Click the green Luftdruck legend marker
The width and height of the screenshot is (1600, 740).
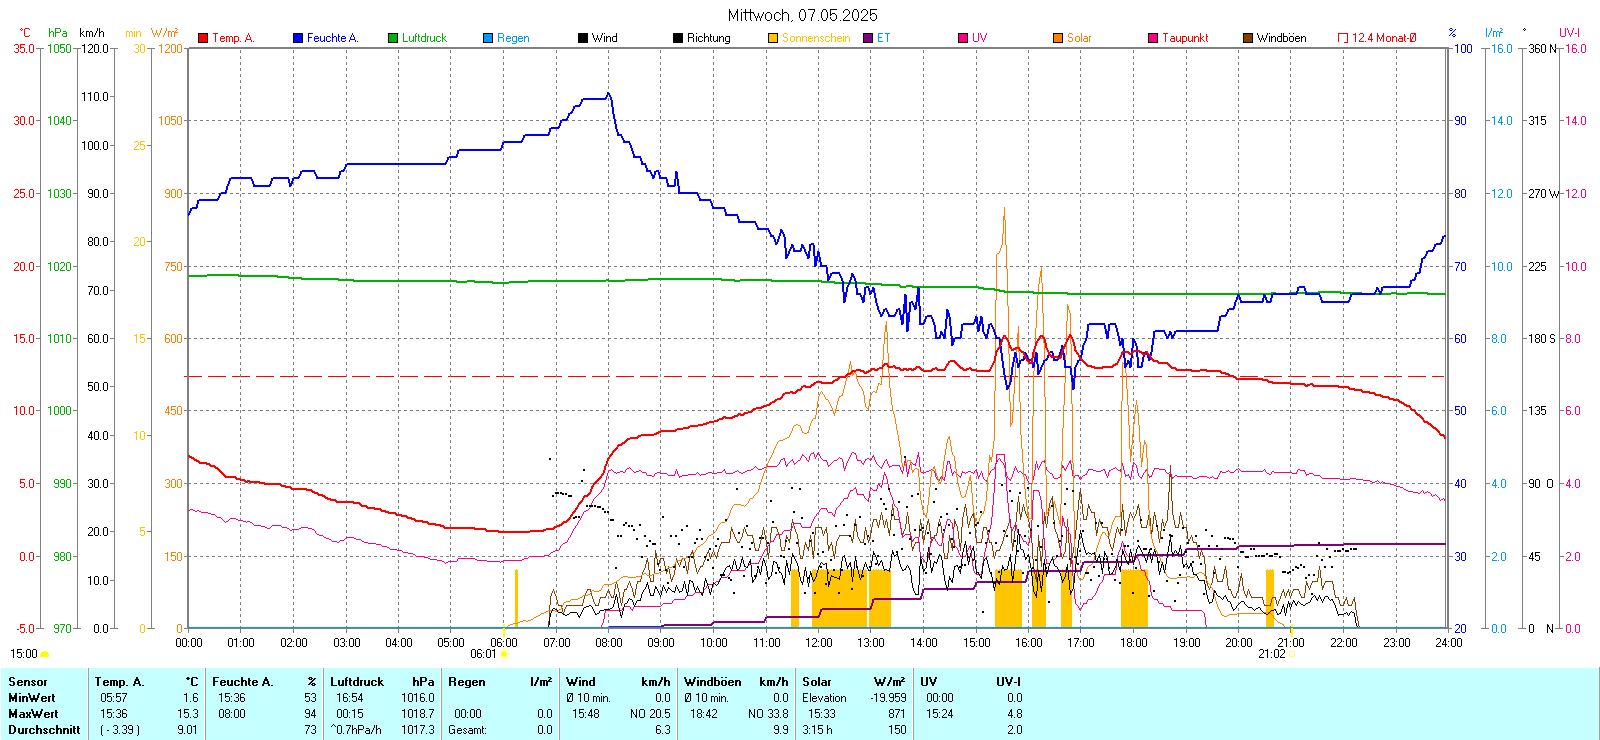pos(393,38)
